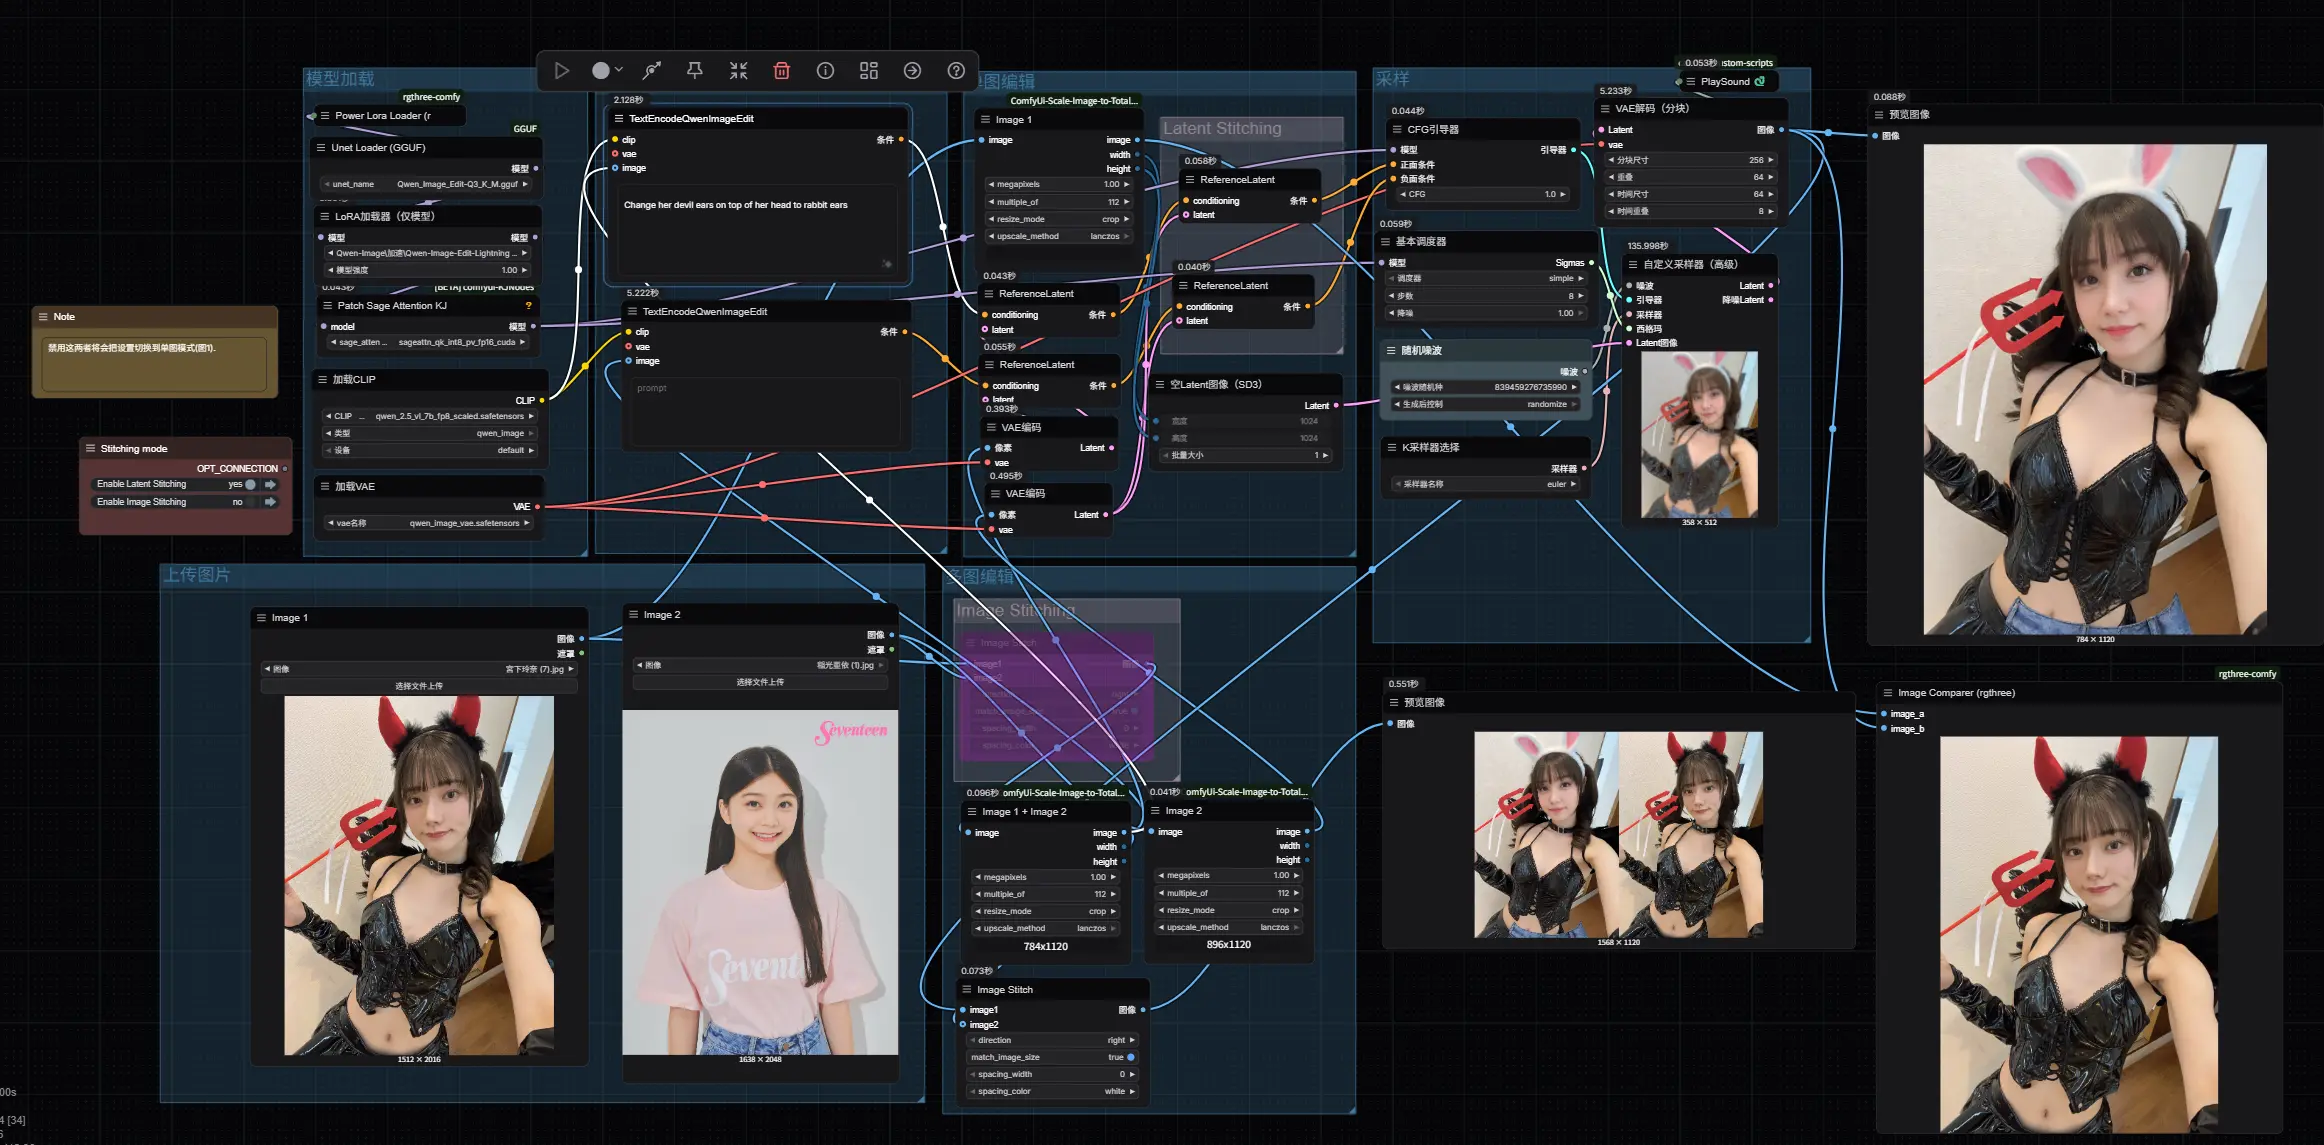Click the hamburger icon on Stitching mode node
The width and height of the screenshot is (2324, 1145).
coord(91,448)
